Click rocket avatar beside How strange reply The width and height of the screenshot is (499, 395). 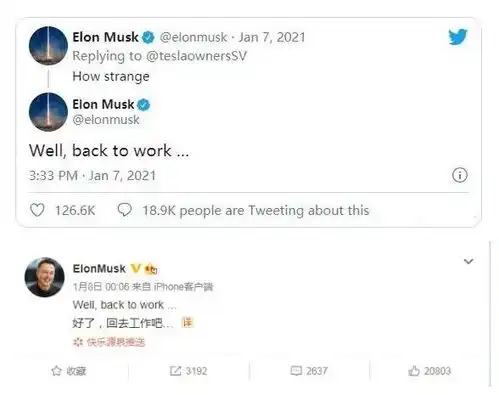tap(48, 45)
